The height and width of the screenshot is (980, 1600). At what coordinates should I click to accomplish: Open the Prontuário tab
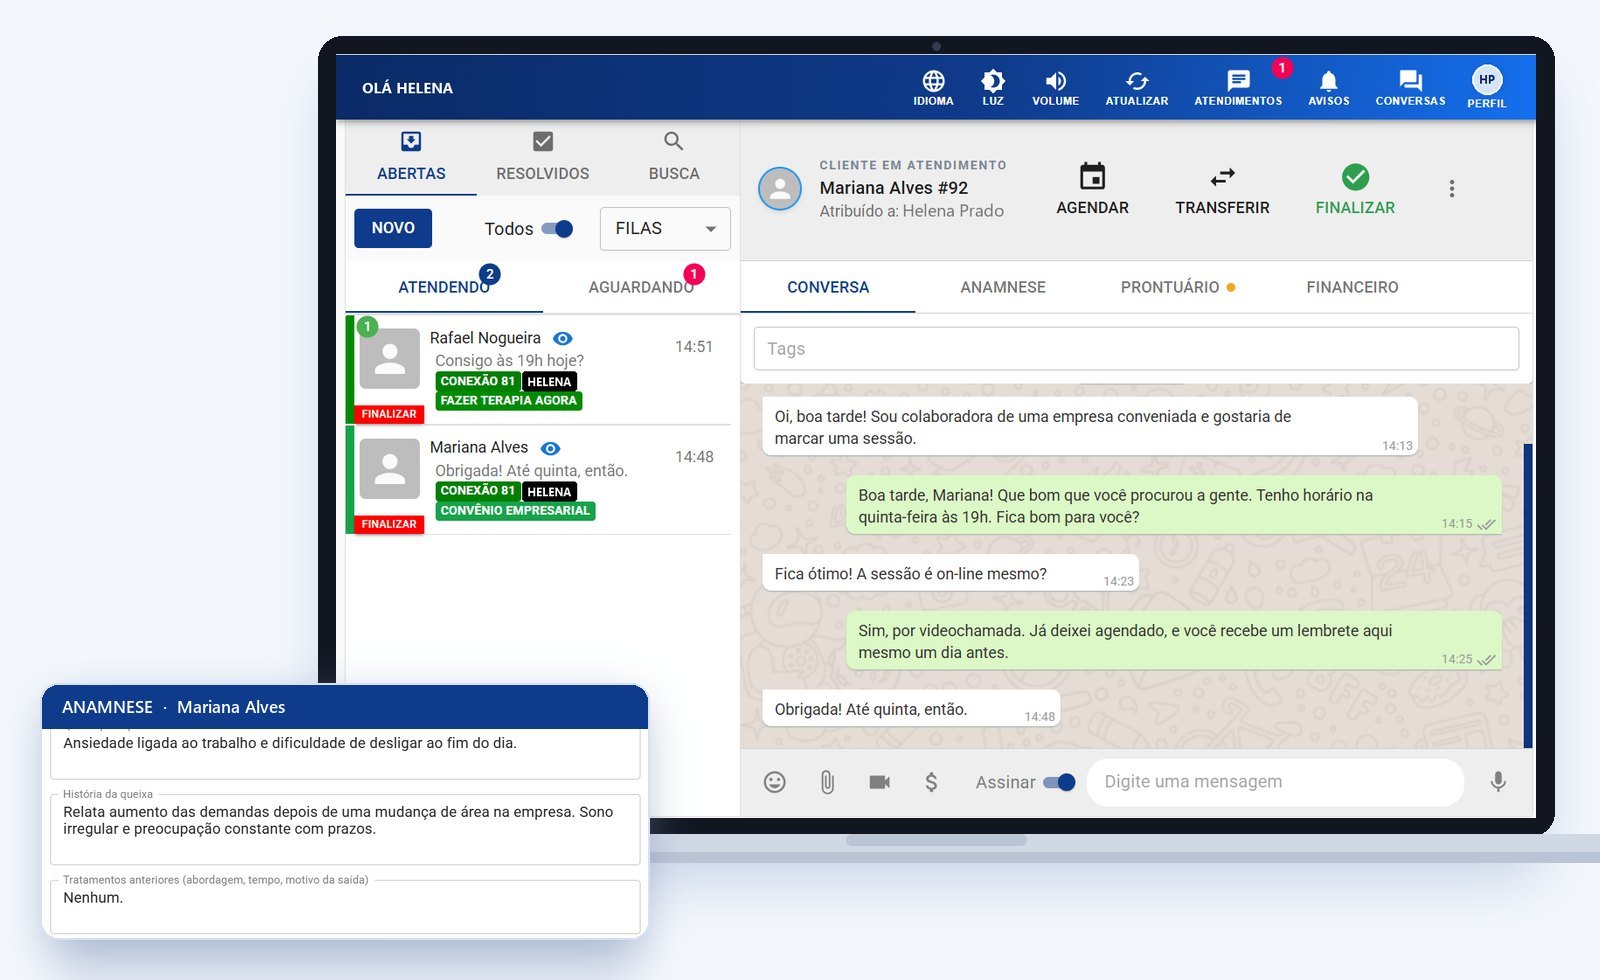tap(1177, 287)
